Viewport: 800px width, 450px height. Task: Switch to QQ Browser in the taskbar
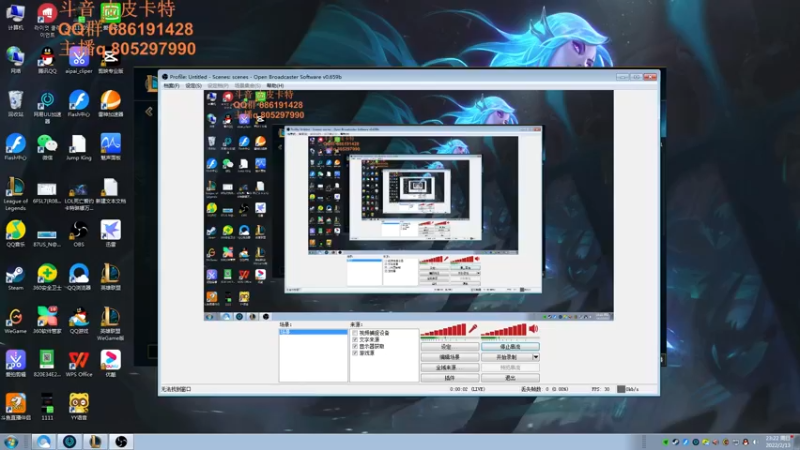click(x=44, y=442)
